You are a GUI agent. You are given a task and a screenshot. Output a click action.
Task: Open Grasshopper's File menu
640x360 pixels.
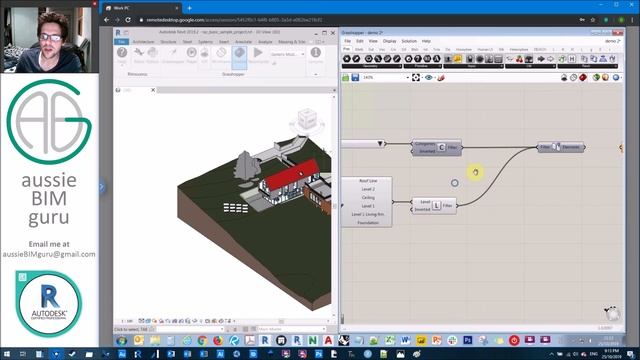click(347, 41)
